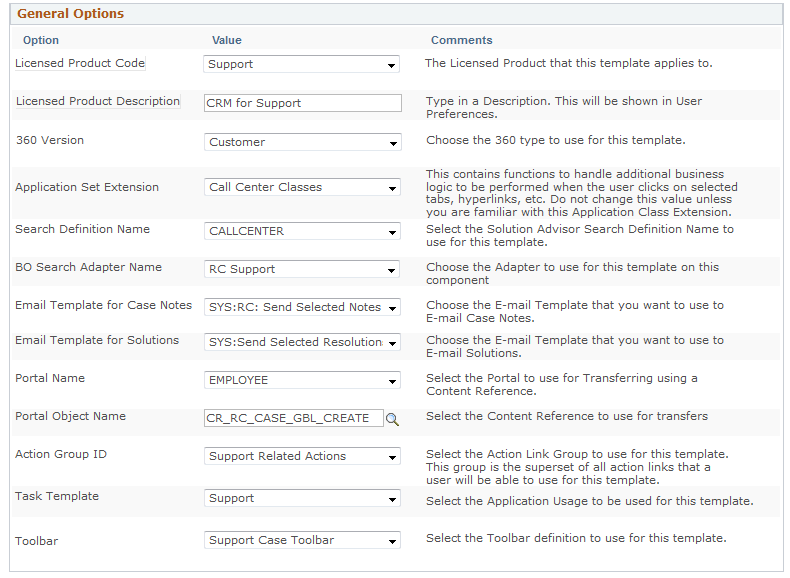Click comment 'Select the Toolbar definition to use'
Screen dimensions: 790x578
[576, 538]
